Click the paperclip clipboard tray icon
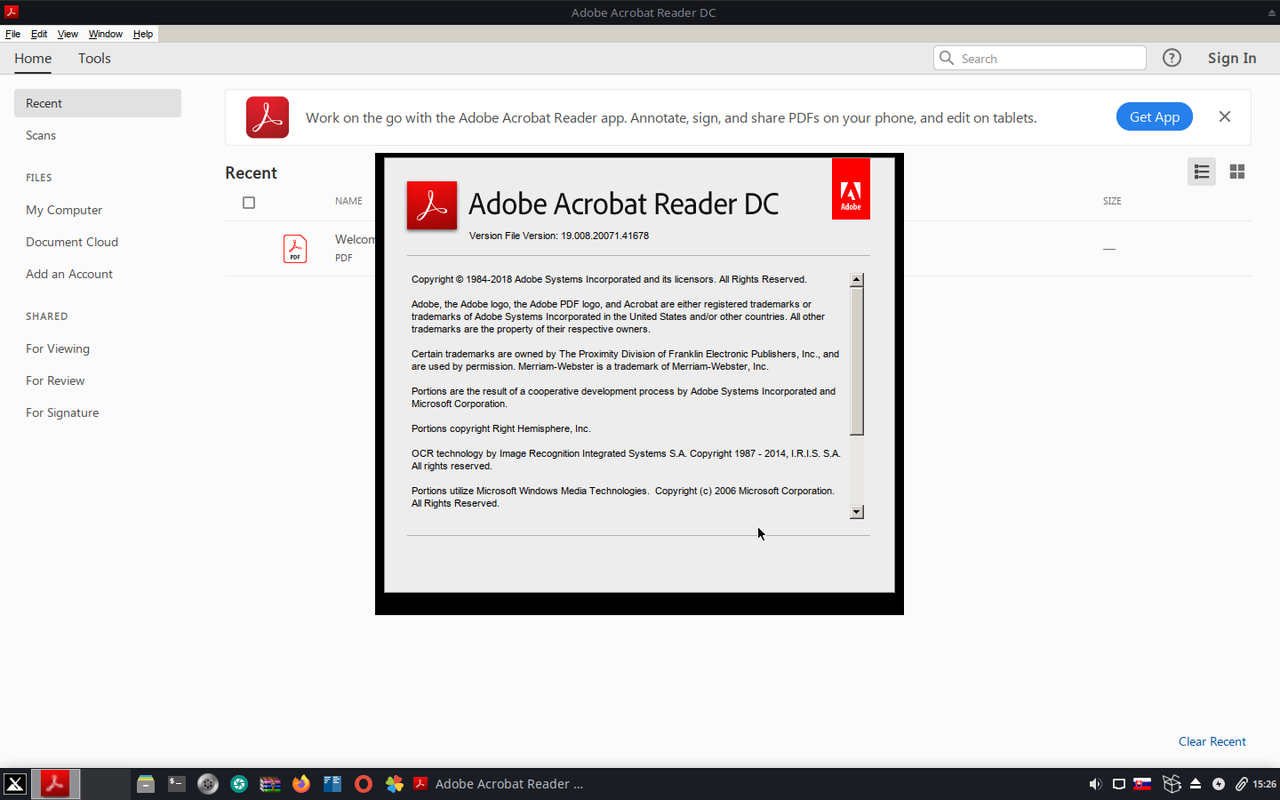 point(1242,784)
